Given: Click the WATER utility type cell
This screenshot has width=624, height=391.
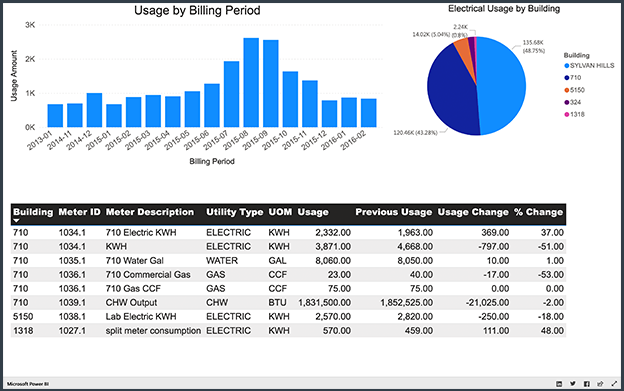Looking at the screenshot, I should pos(222,261).
